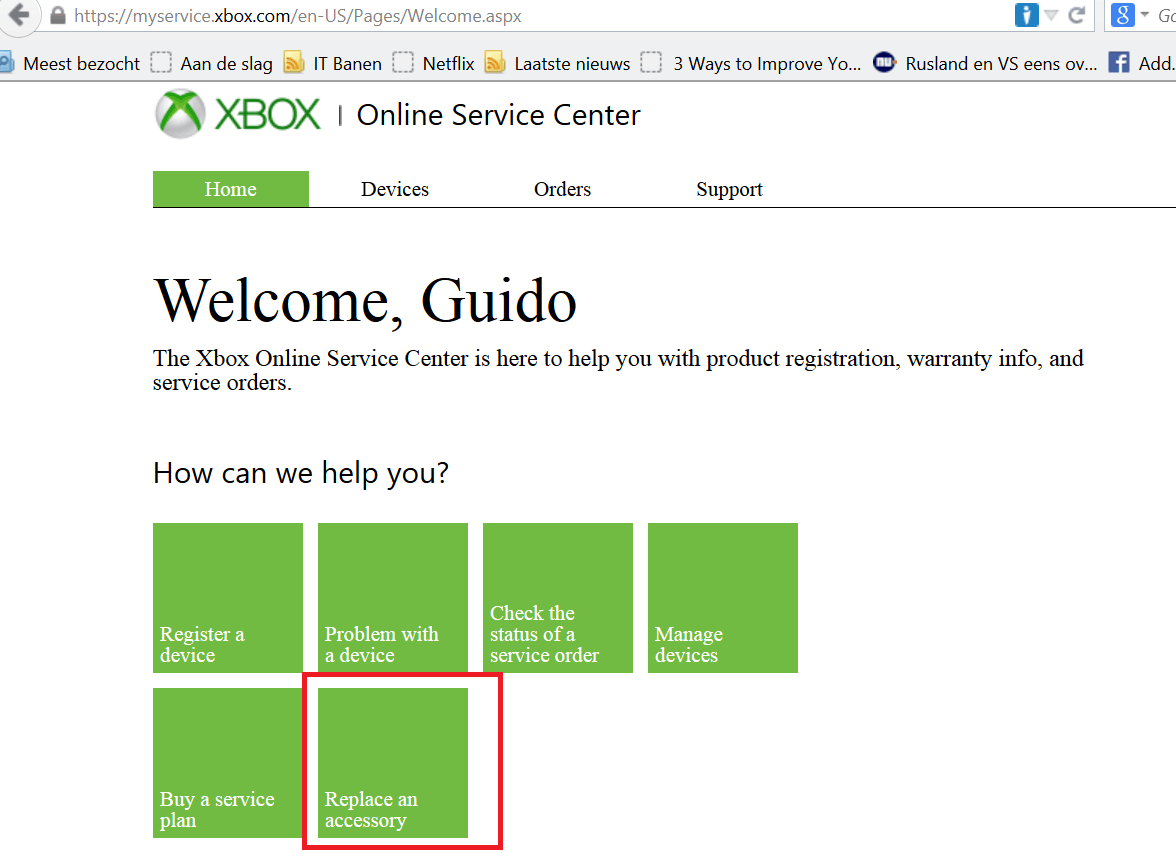Open the Rusland en VS bookmark
Screen dimensions: 1176x853
(985, 64)
